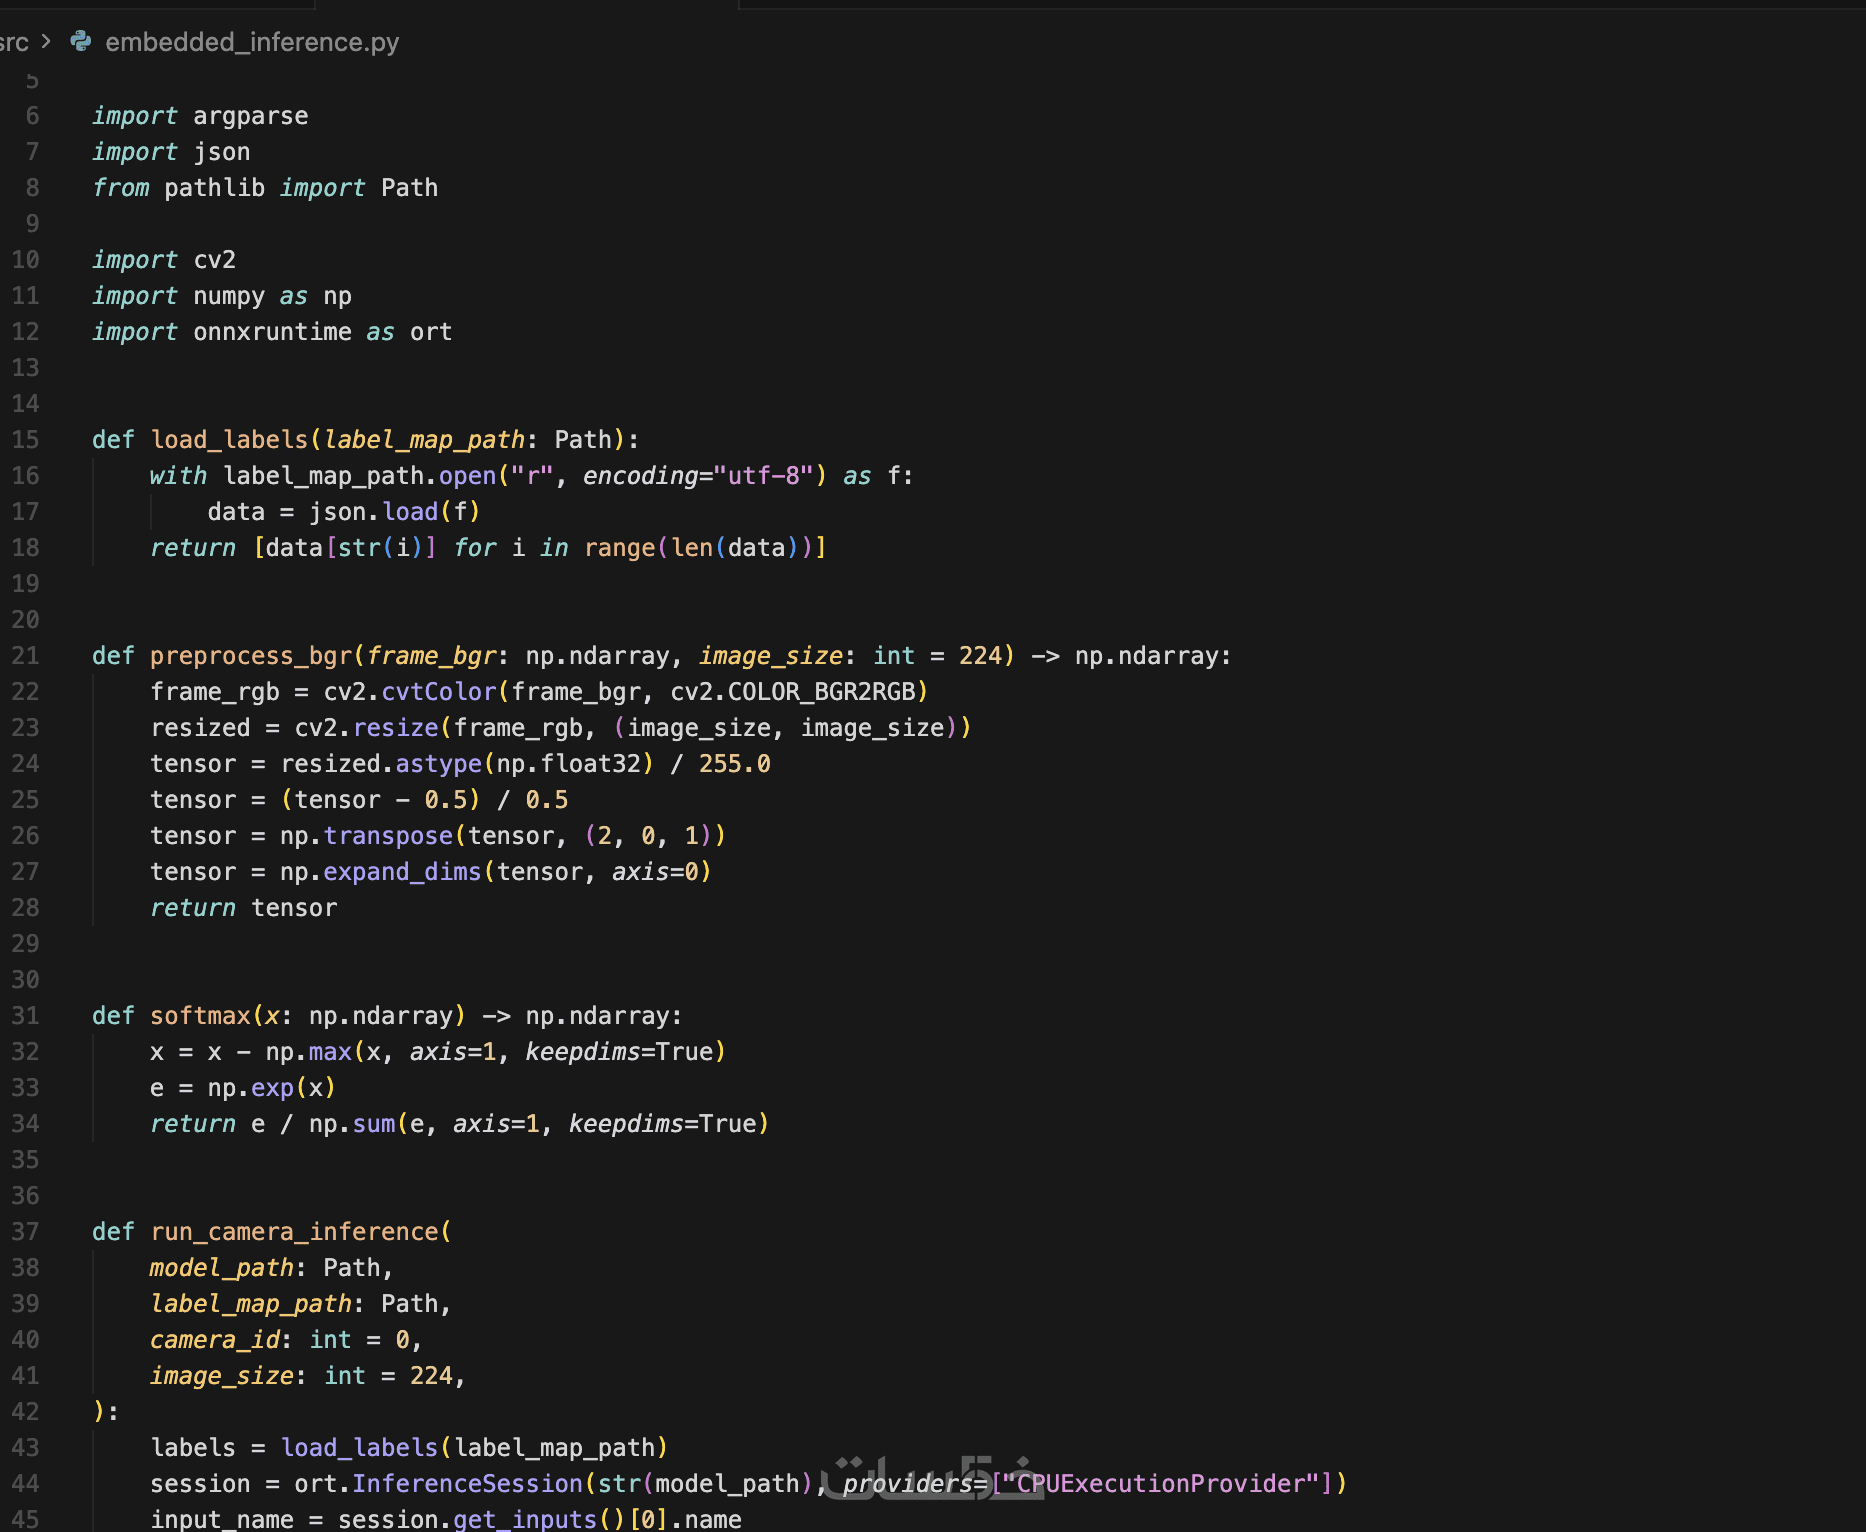Screen dimensions: 1866x1532
Task: Click line number 15 in the gutter
Action: coord(26,440)
